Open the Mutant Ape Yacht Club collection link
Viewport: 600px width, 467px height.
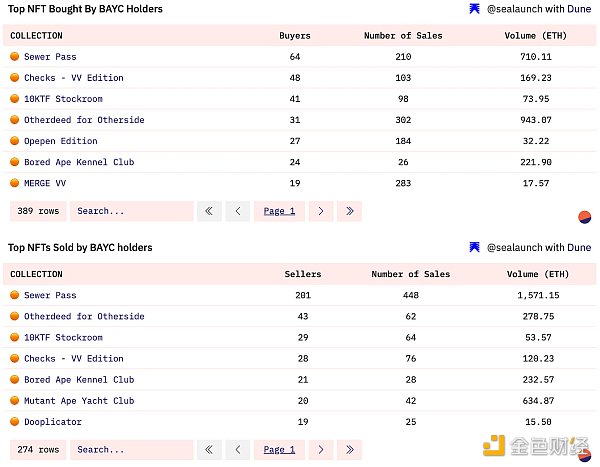tap(79, 401)
